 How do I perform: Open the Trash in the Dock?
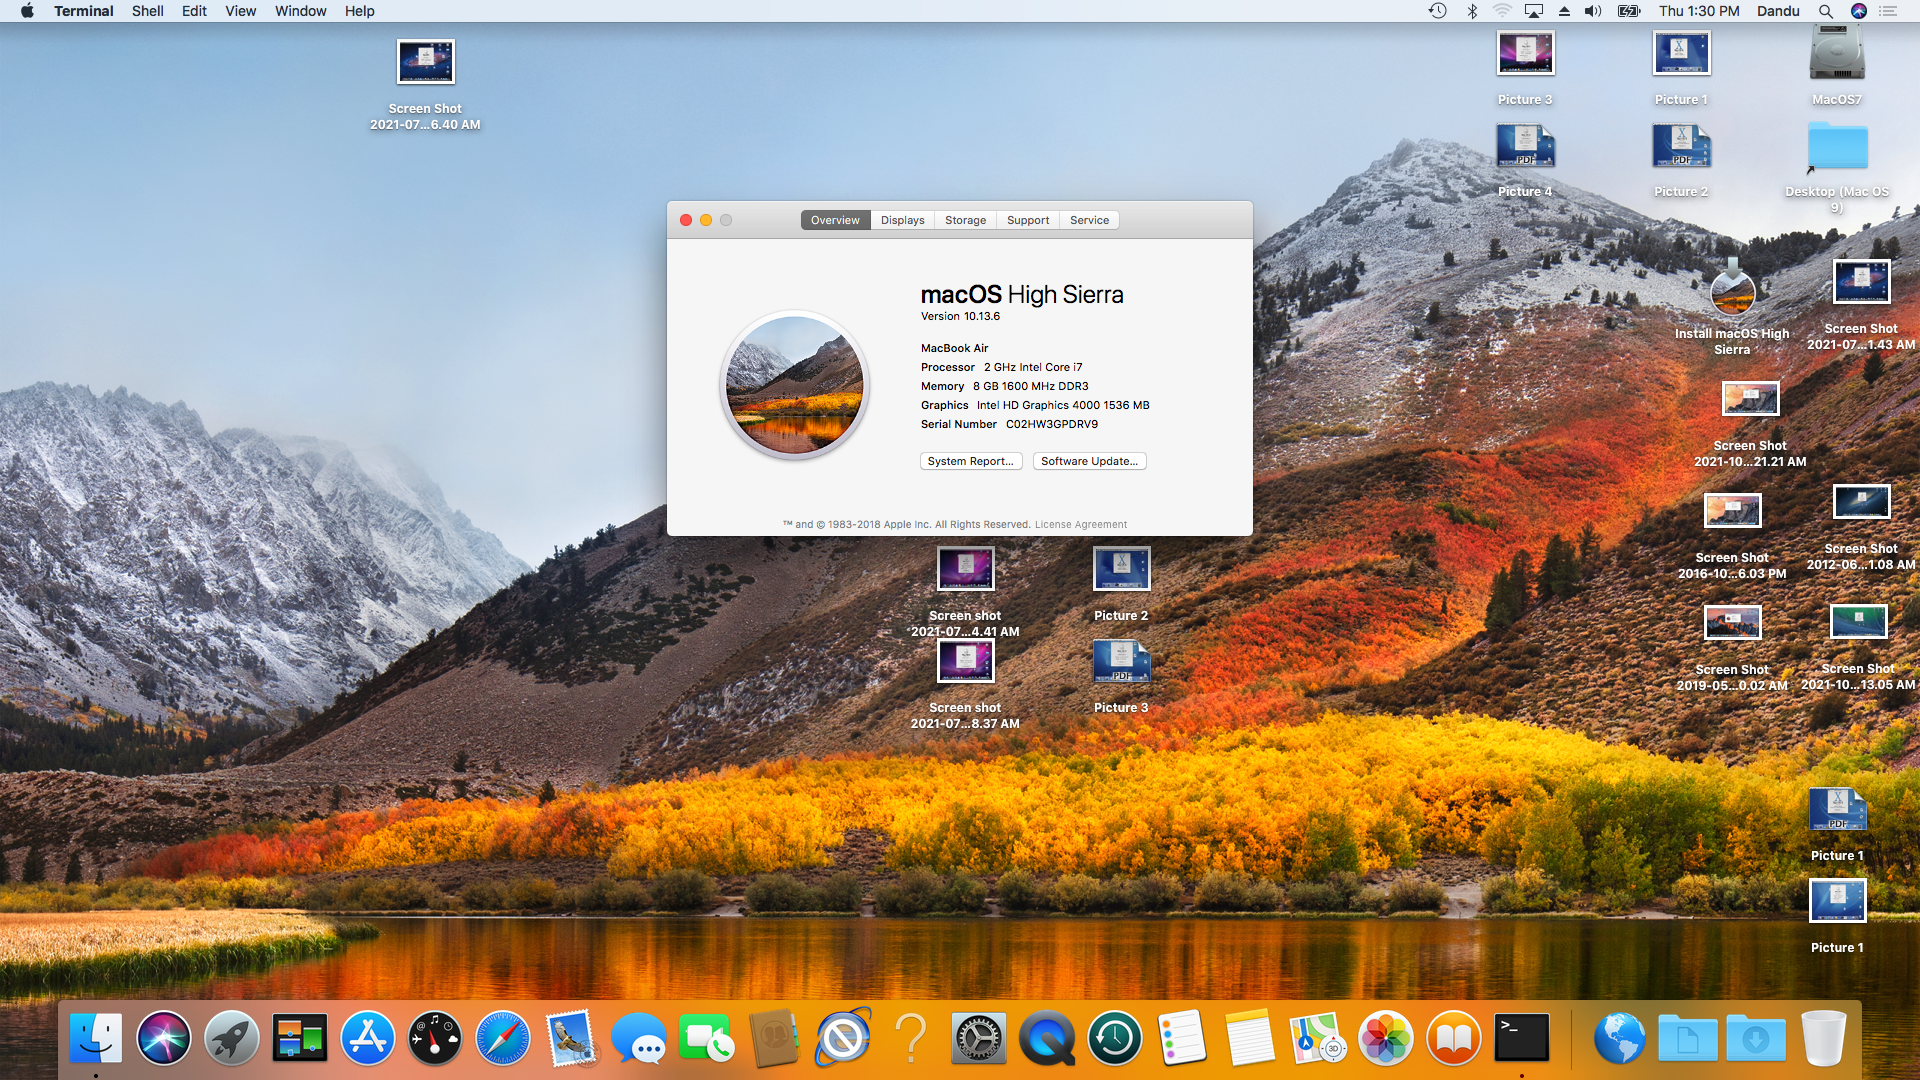[1824, 1038]
